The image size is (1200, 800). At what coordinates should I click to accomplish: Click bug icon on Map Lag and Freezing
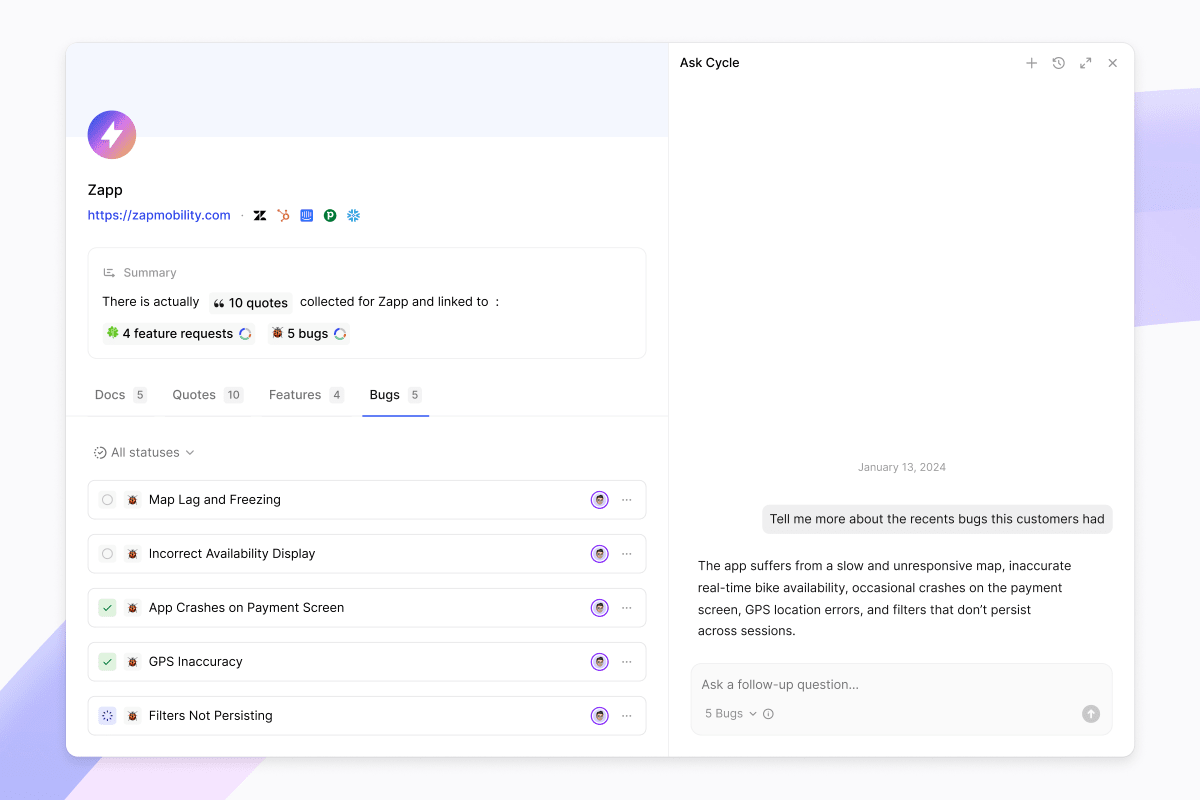(x=133, y=500)
